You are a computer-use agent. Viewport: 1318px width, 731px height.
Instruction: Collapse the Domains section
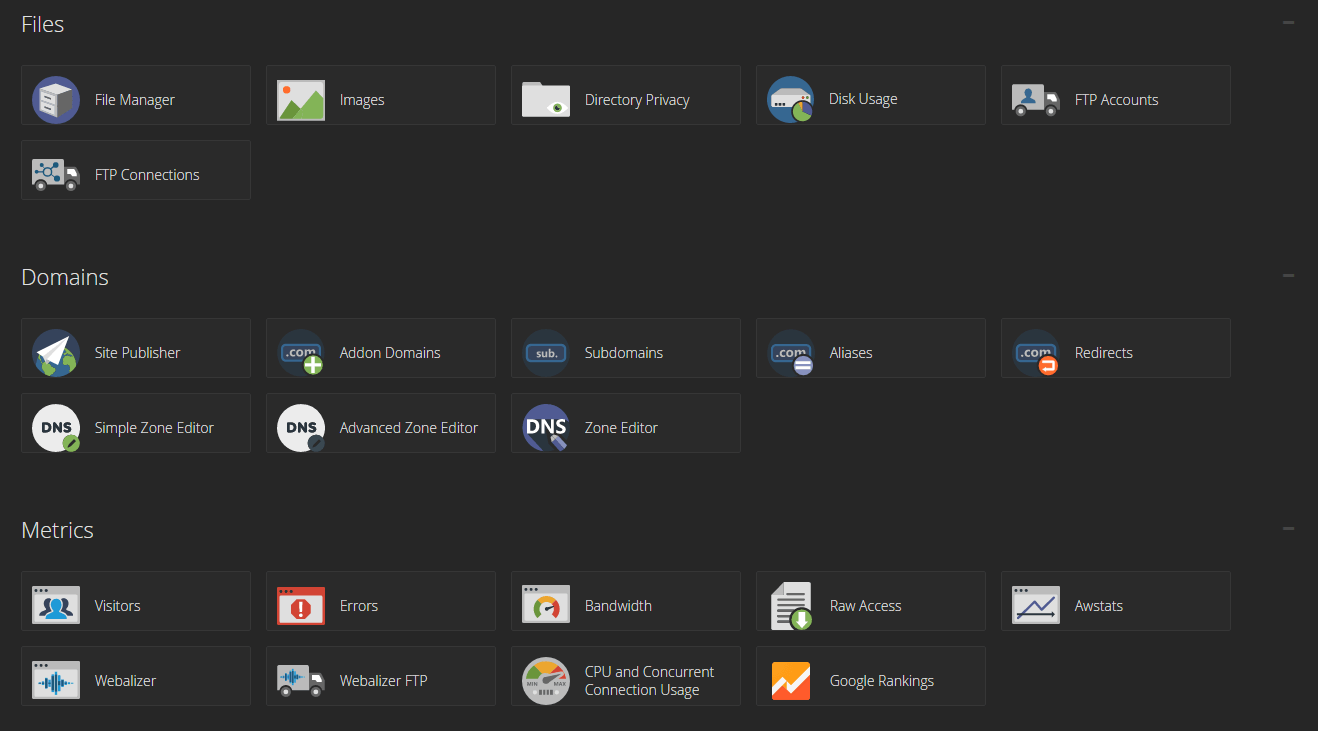tap(1288, 276)
